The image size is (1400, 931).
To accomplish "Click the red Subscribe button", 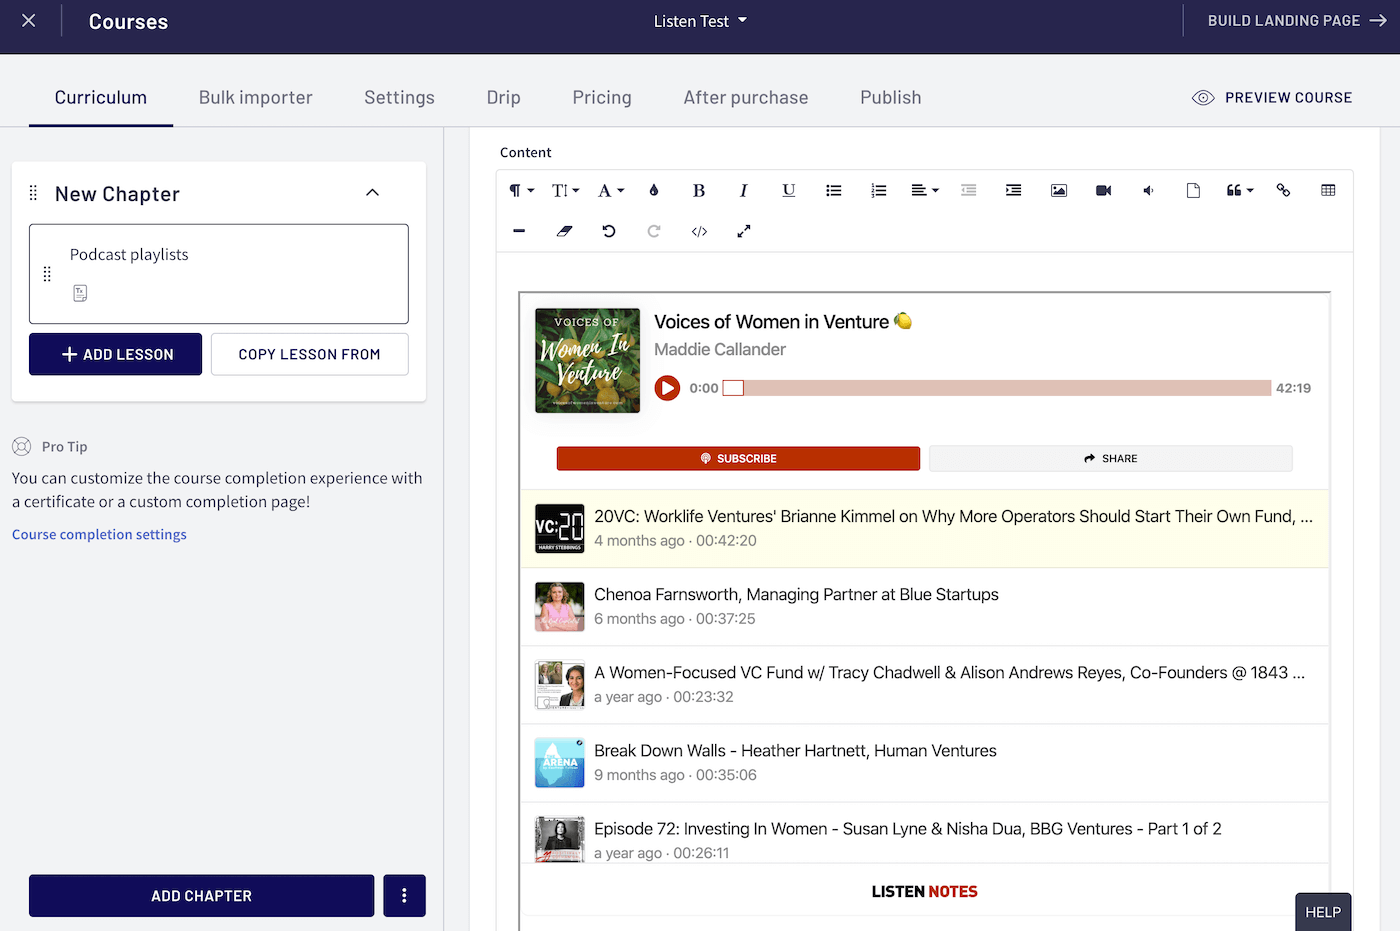I will pyautogui.click(x=738, y=459).
